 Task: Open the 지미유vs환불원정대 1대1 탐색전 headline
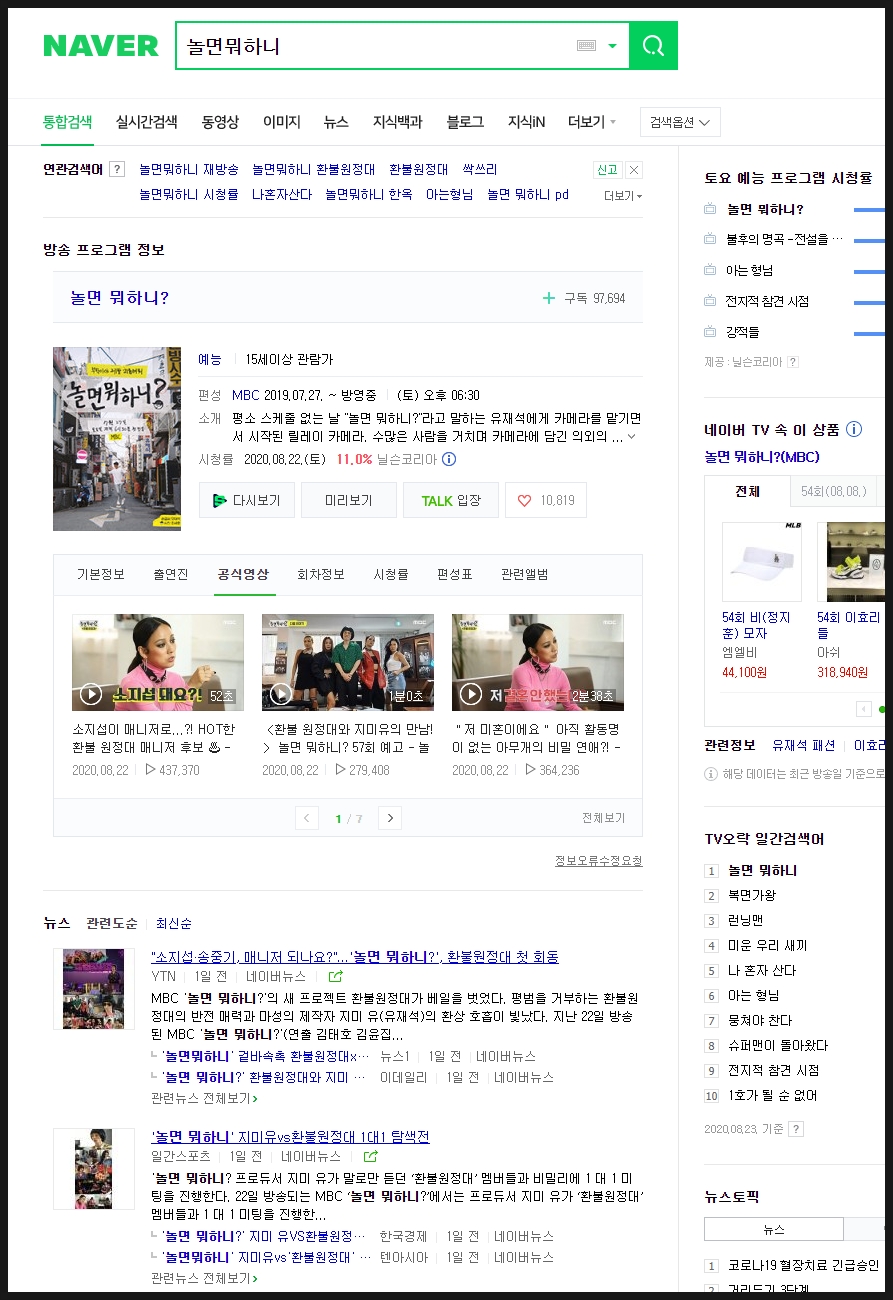click(290, 1137)
